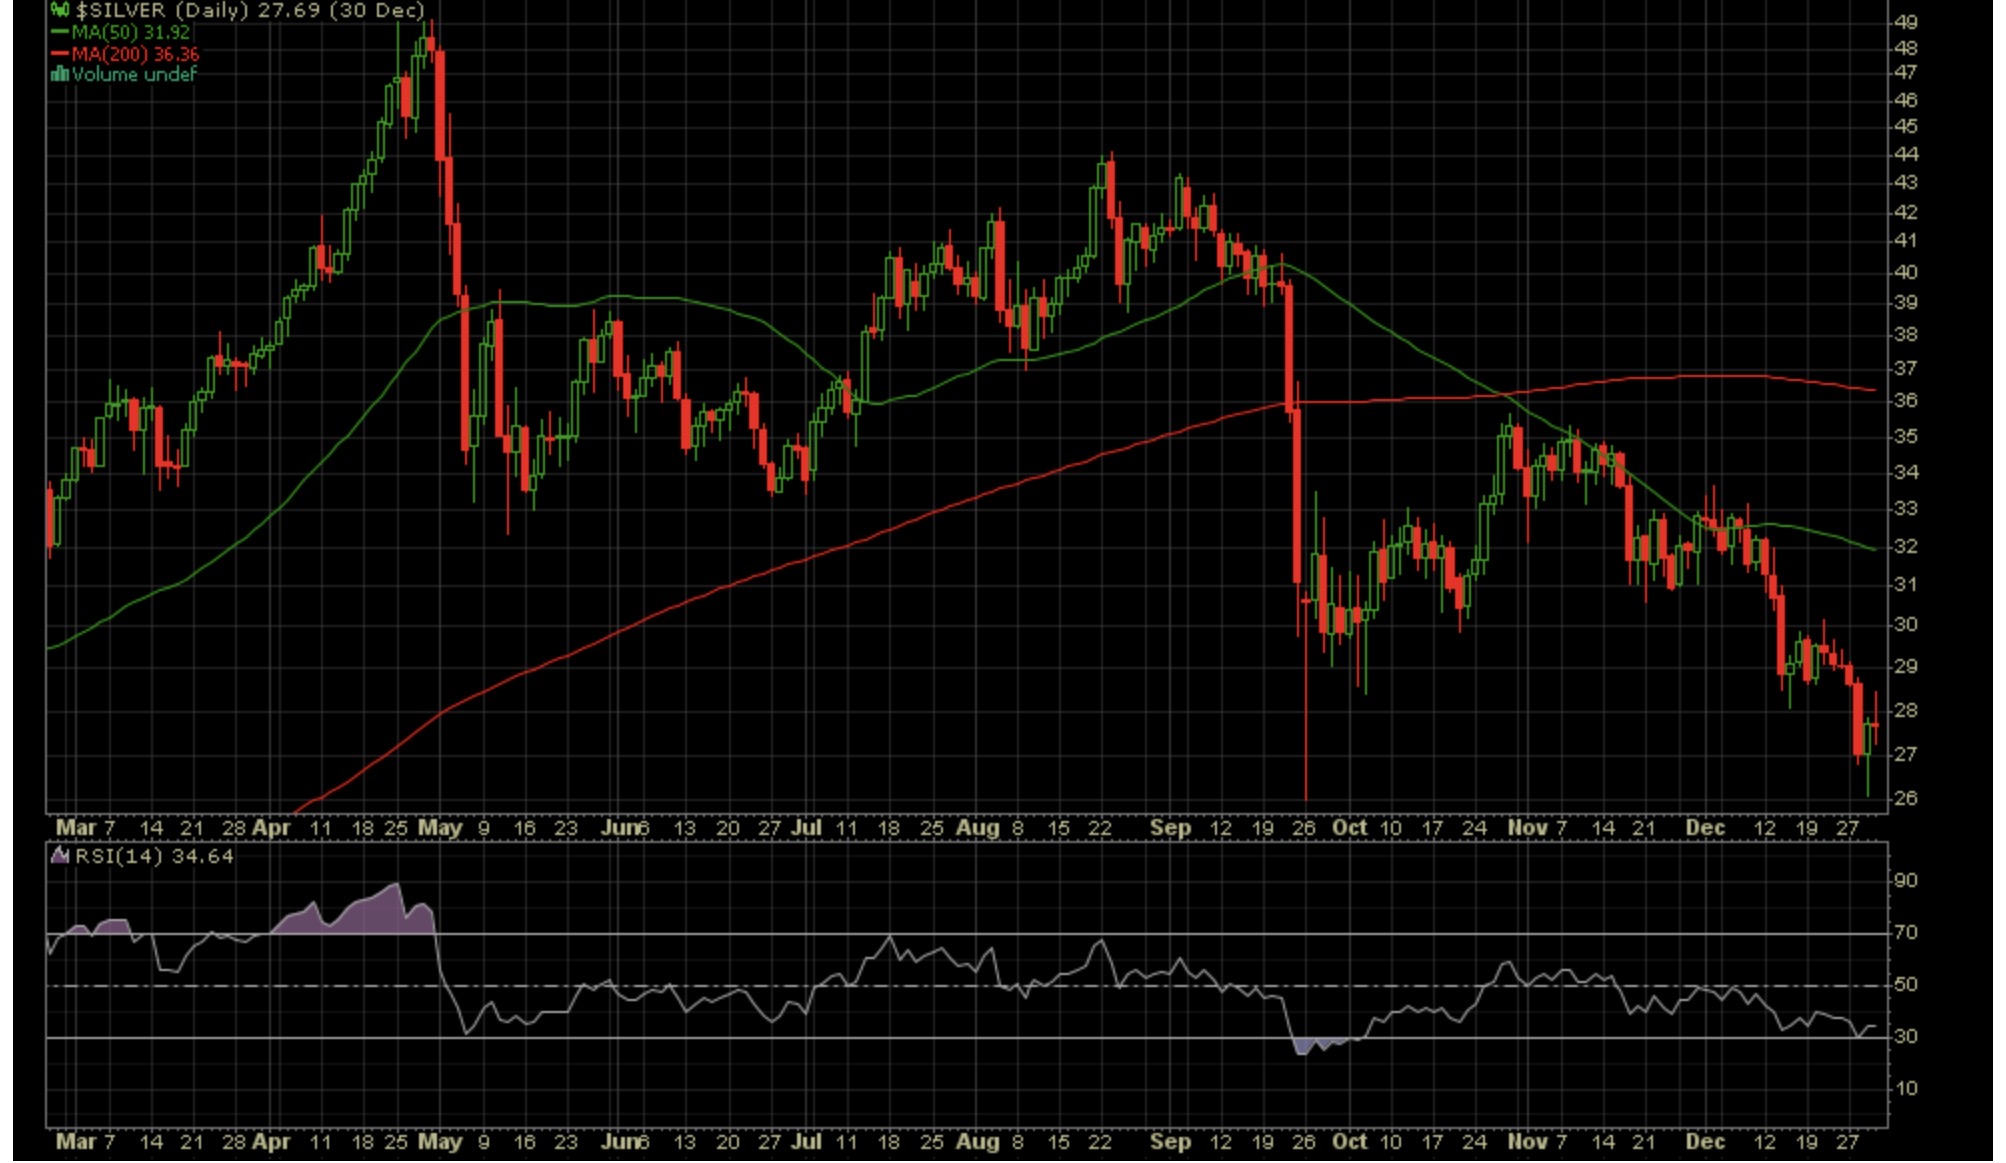
Task: Click the candlestick icon beside $SILVER title
Action: (x=59, y=10)
